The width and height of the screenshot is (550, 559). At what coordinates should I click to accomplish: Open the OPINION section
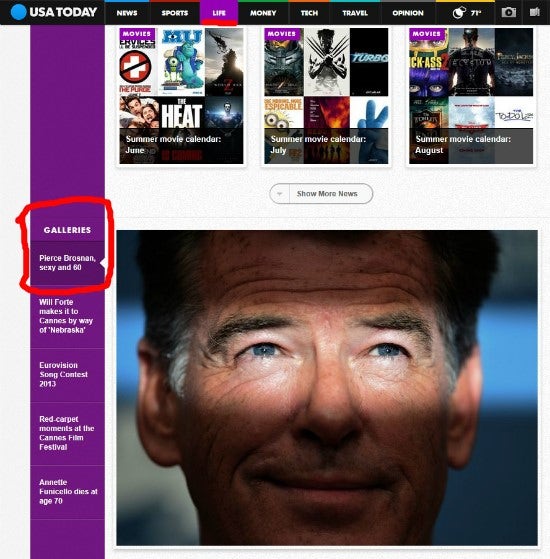[x=408, y=13]
